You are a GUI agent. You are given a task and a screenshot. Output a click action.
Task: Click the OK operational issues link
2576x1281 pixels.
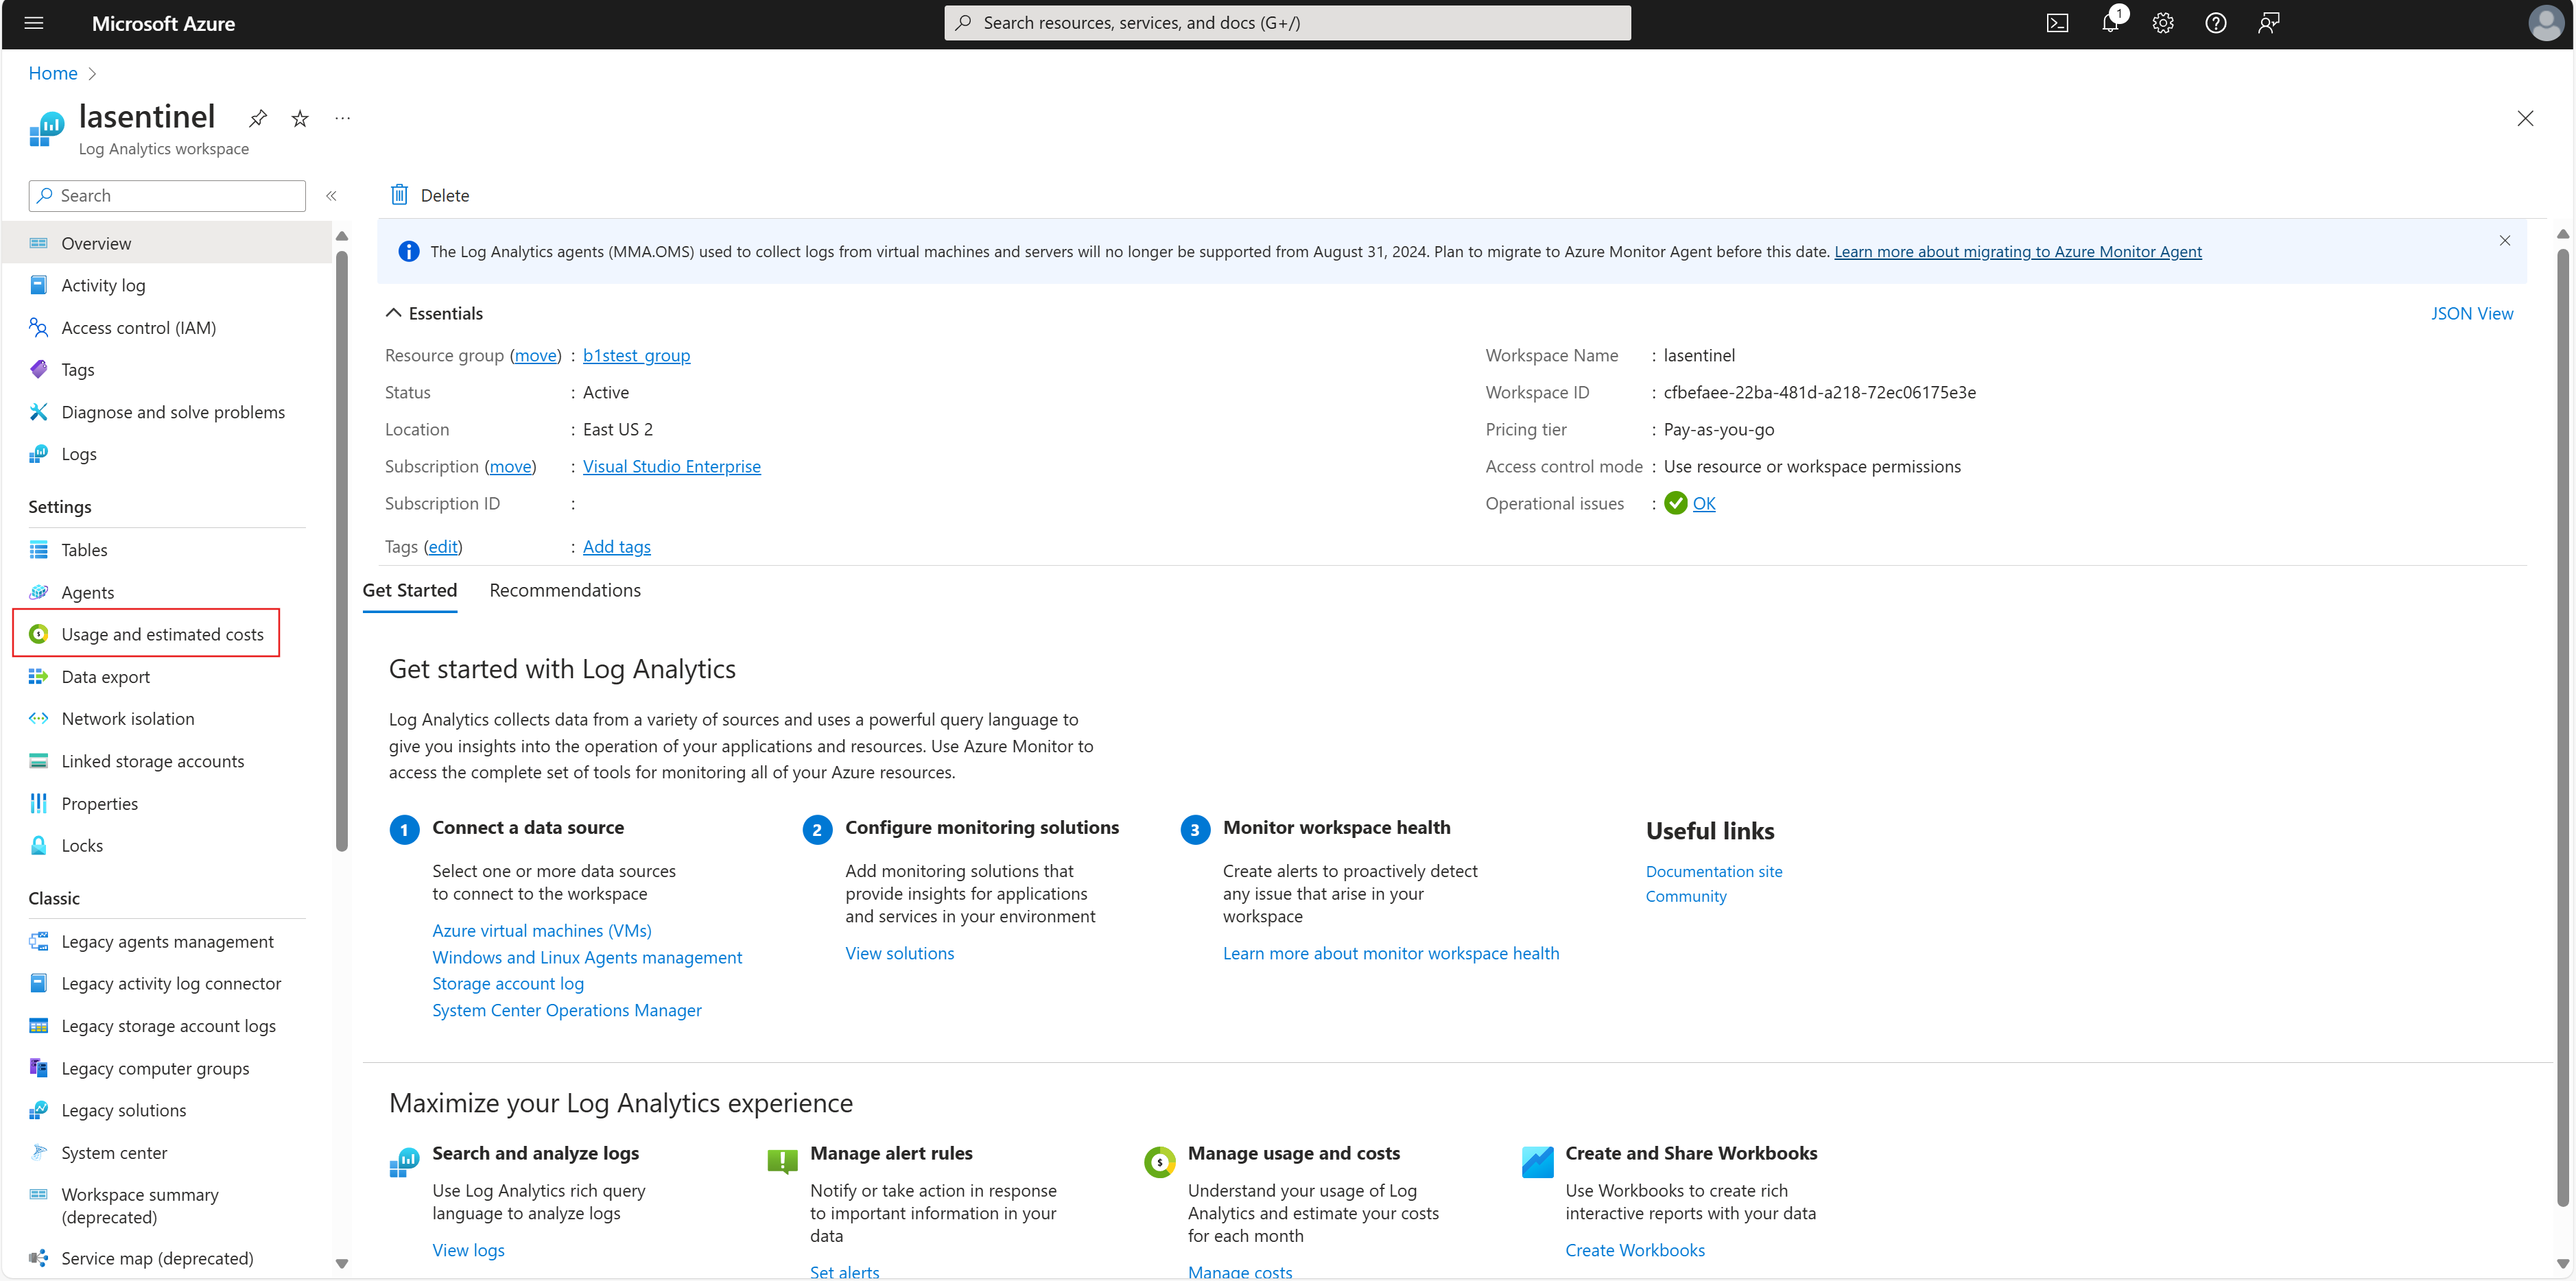coord(1703,504)
